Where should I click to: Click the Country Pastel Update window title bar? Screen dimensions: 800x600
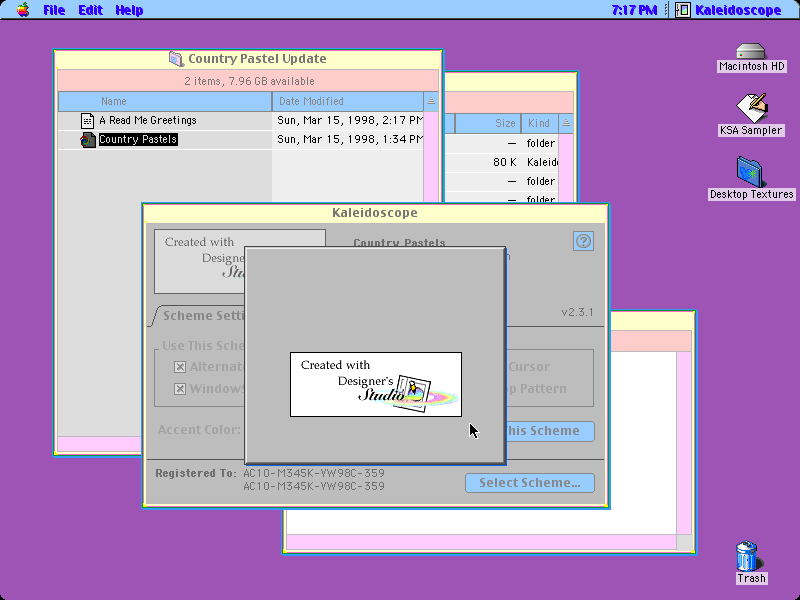248,59
